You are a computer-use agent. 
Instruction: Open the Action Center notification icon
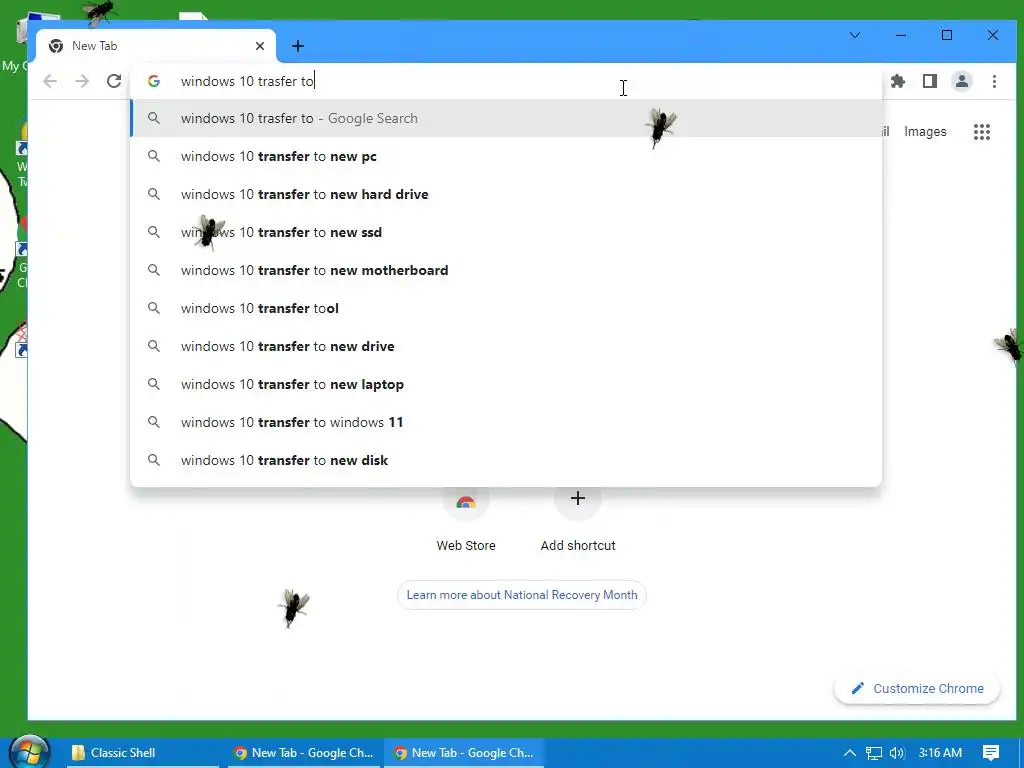pos(991,753)
